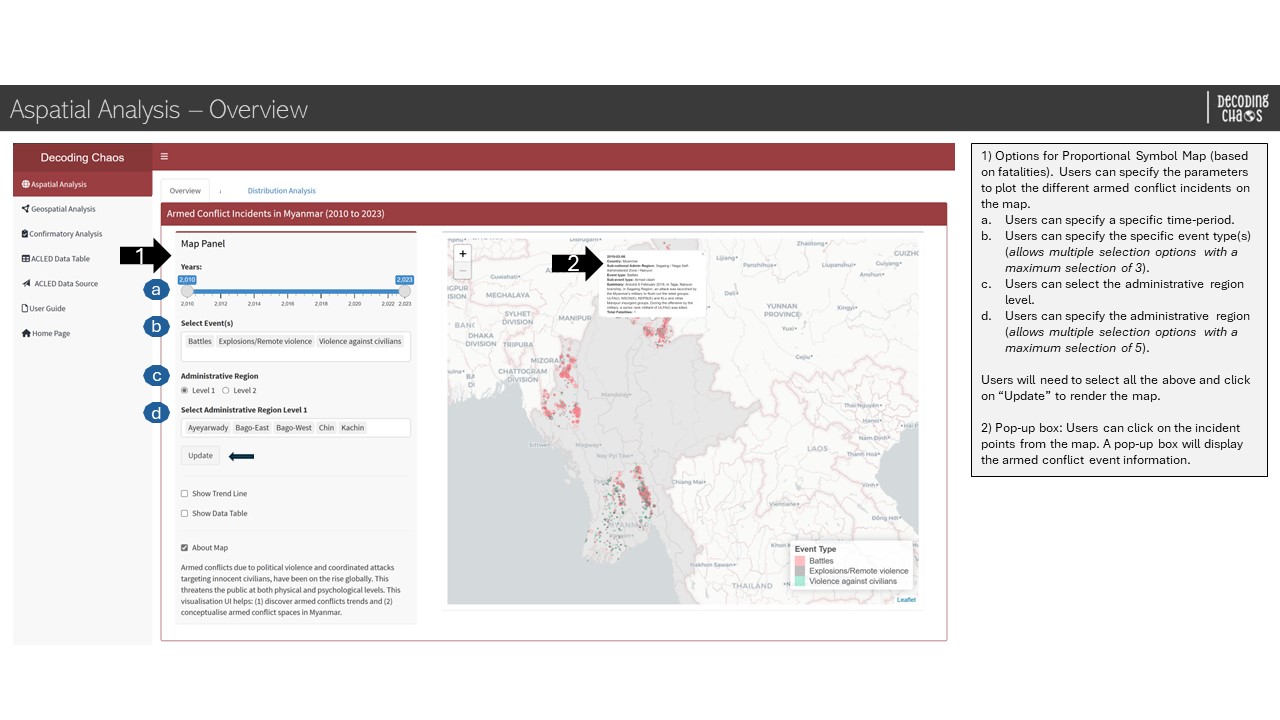Switch to the Overview tab
This screenshot has height=720, width=1280.
coord(185,191)
